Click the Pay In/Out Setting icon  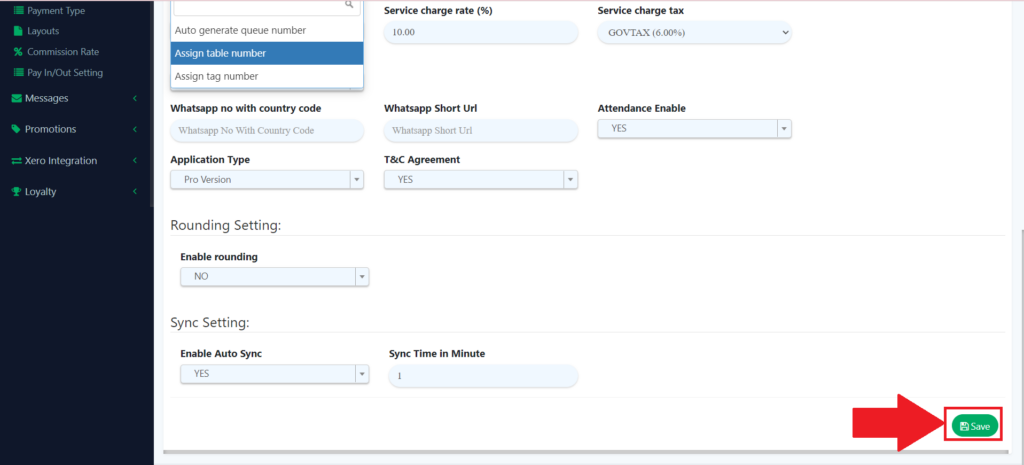point(18,73)
